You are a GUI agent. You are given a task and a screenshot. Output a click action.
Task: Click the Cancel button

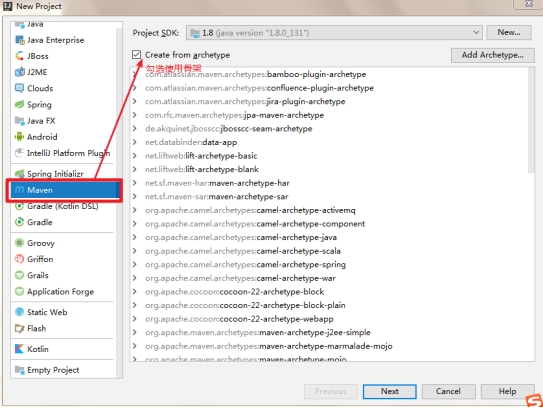click(x=448, y=391)
